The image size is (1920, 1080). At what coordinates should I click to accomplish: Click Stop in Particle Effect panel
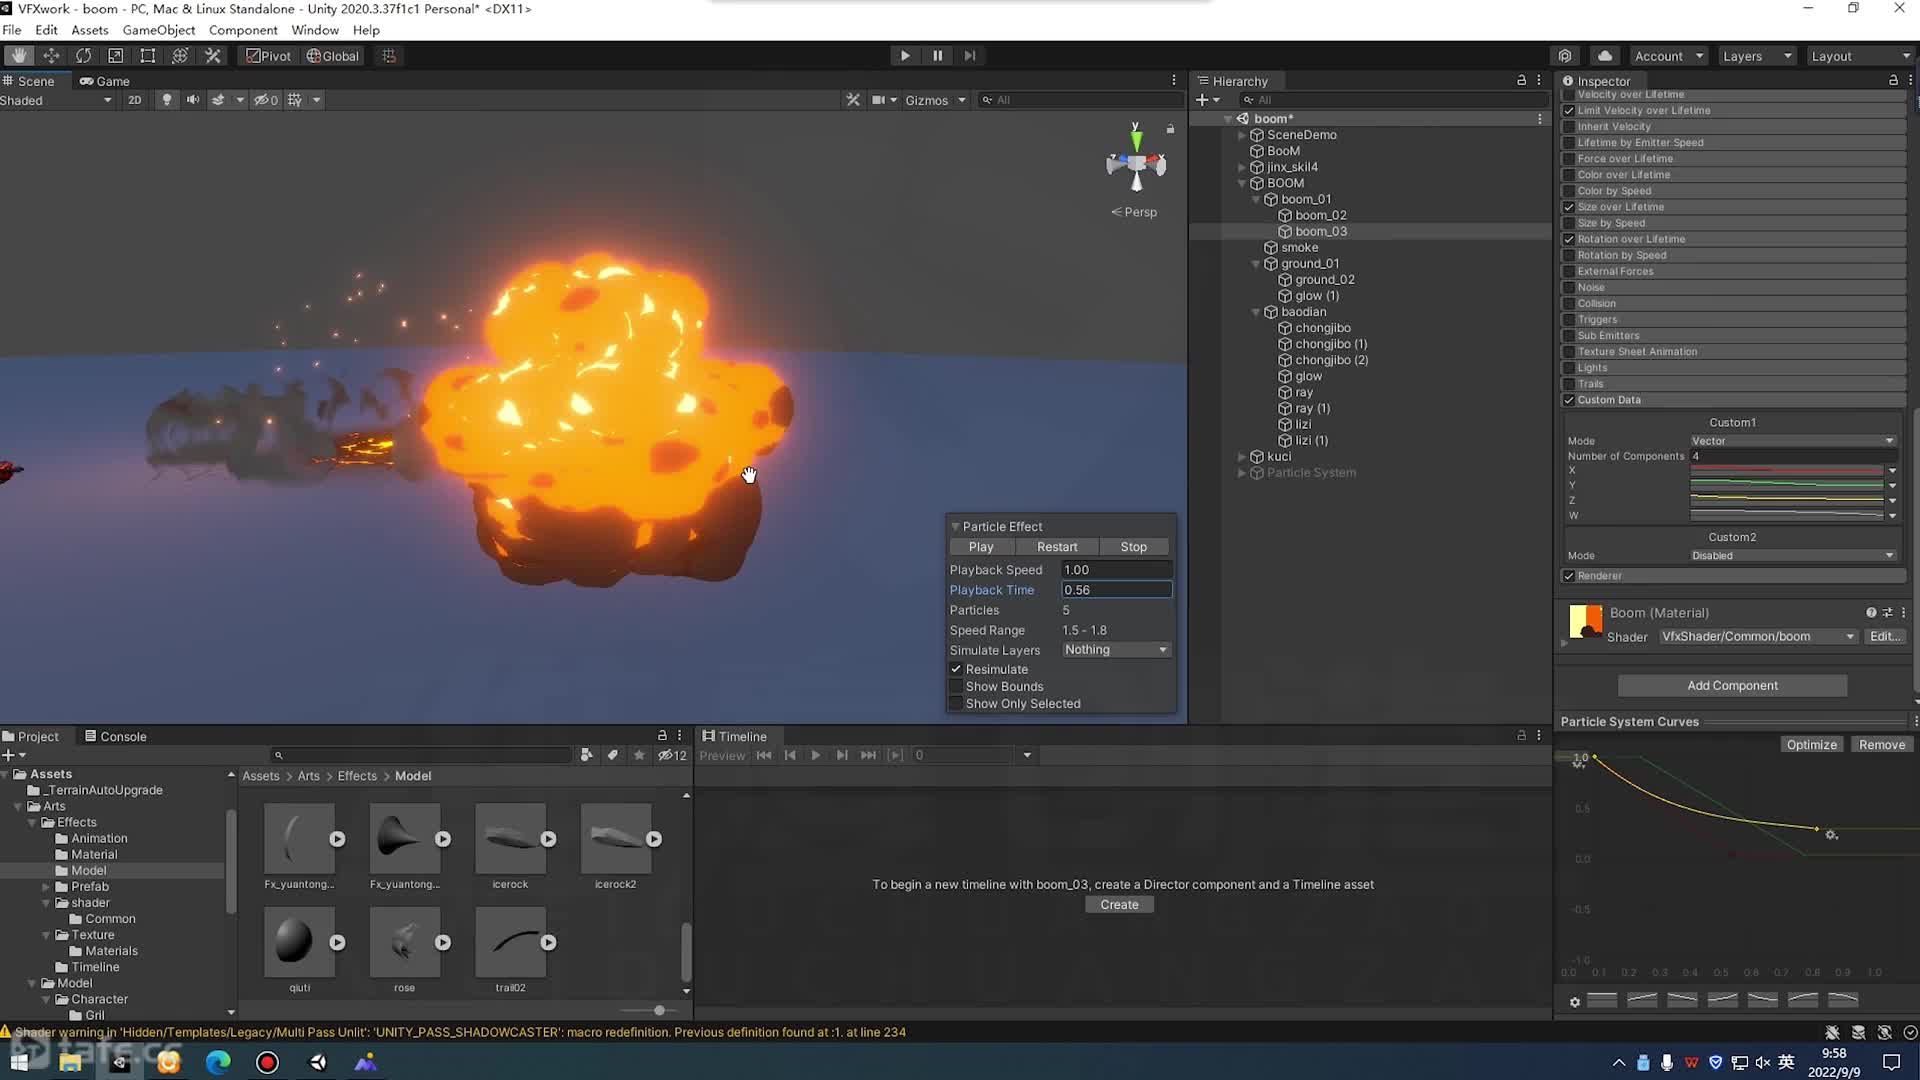tap(1134, 547)
